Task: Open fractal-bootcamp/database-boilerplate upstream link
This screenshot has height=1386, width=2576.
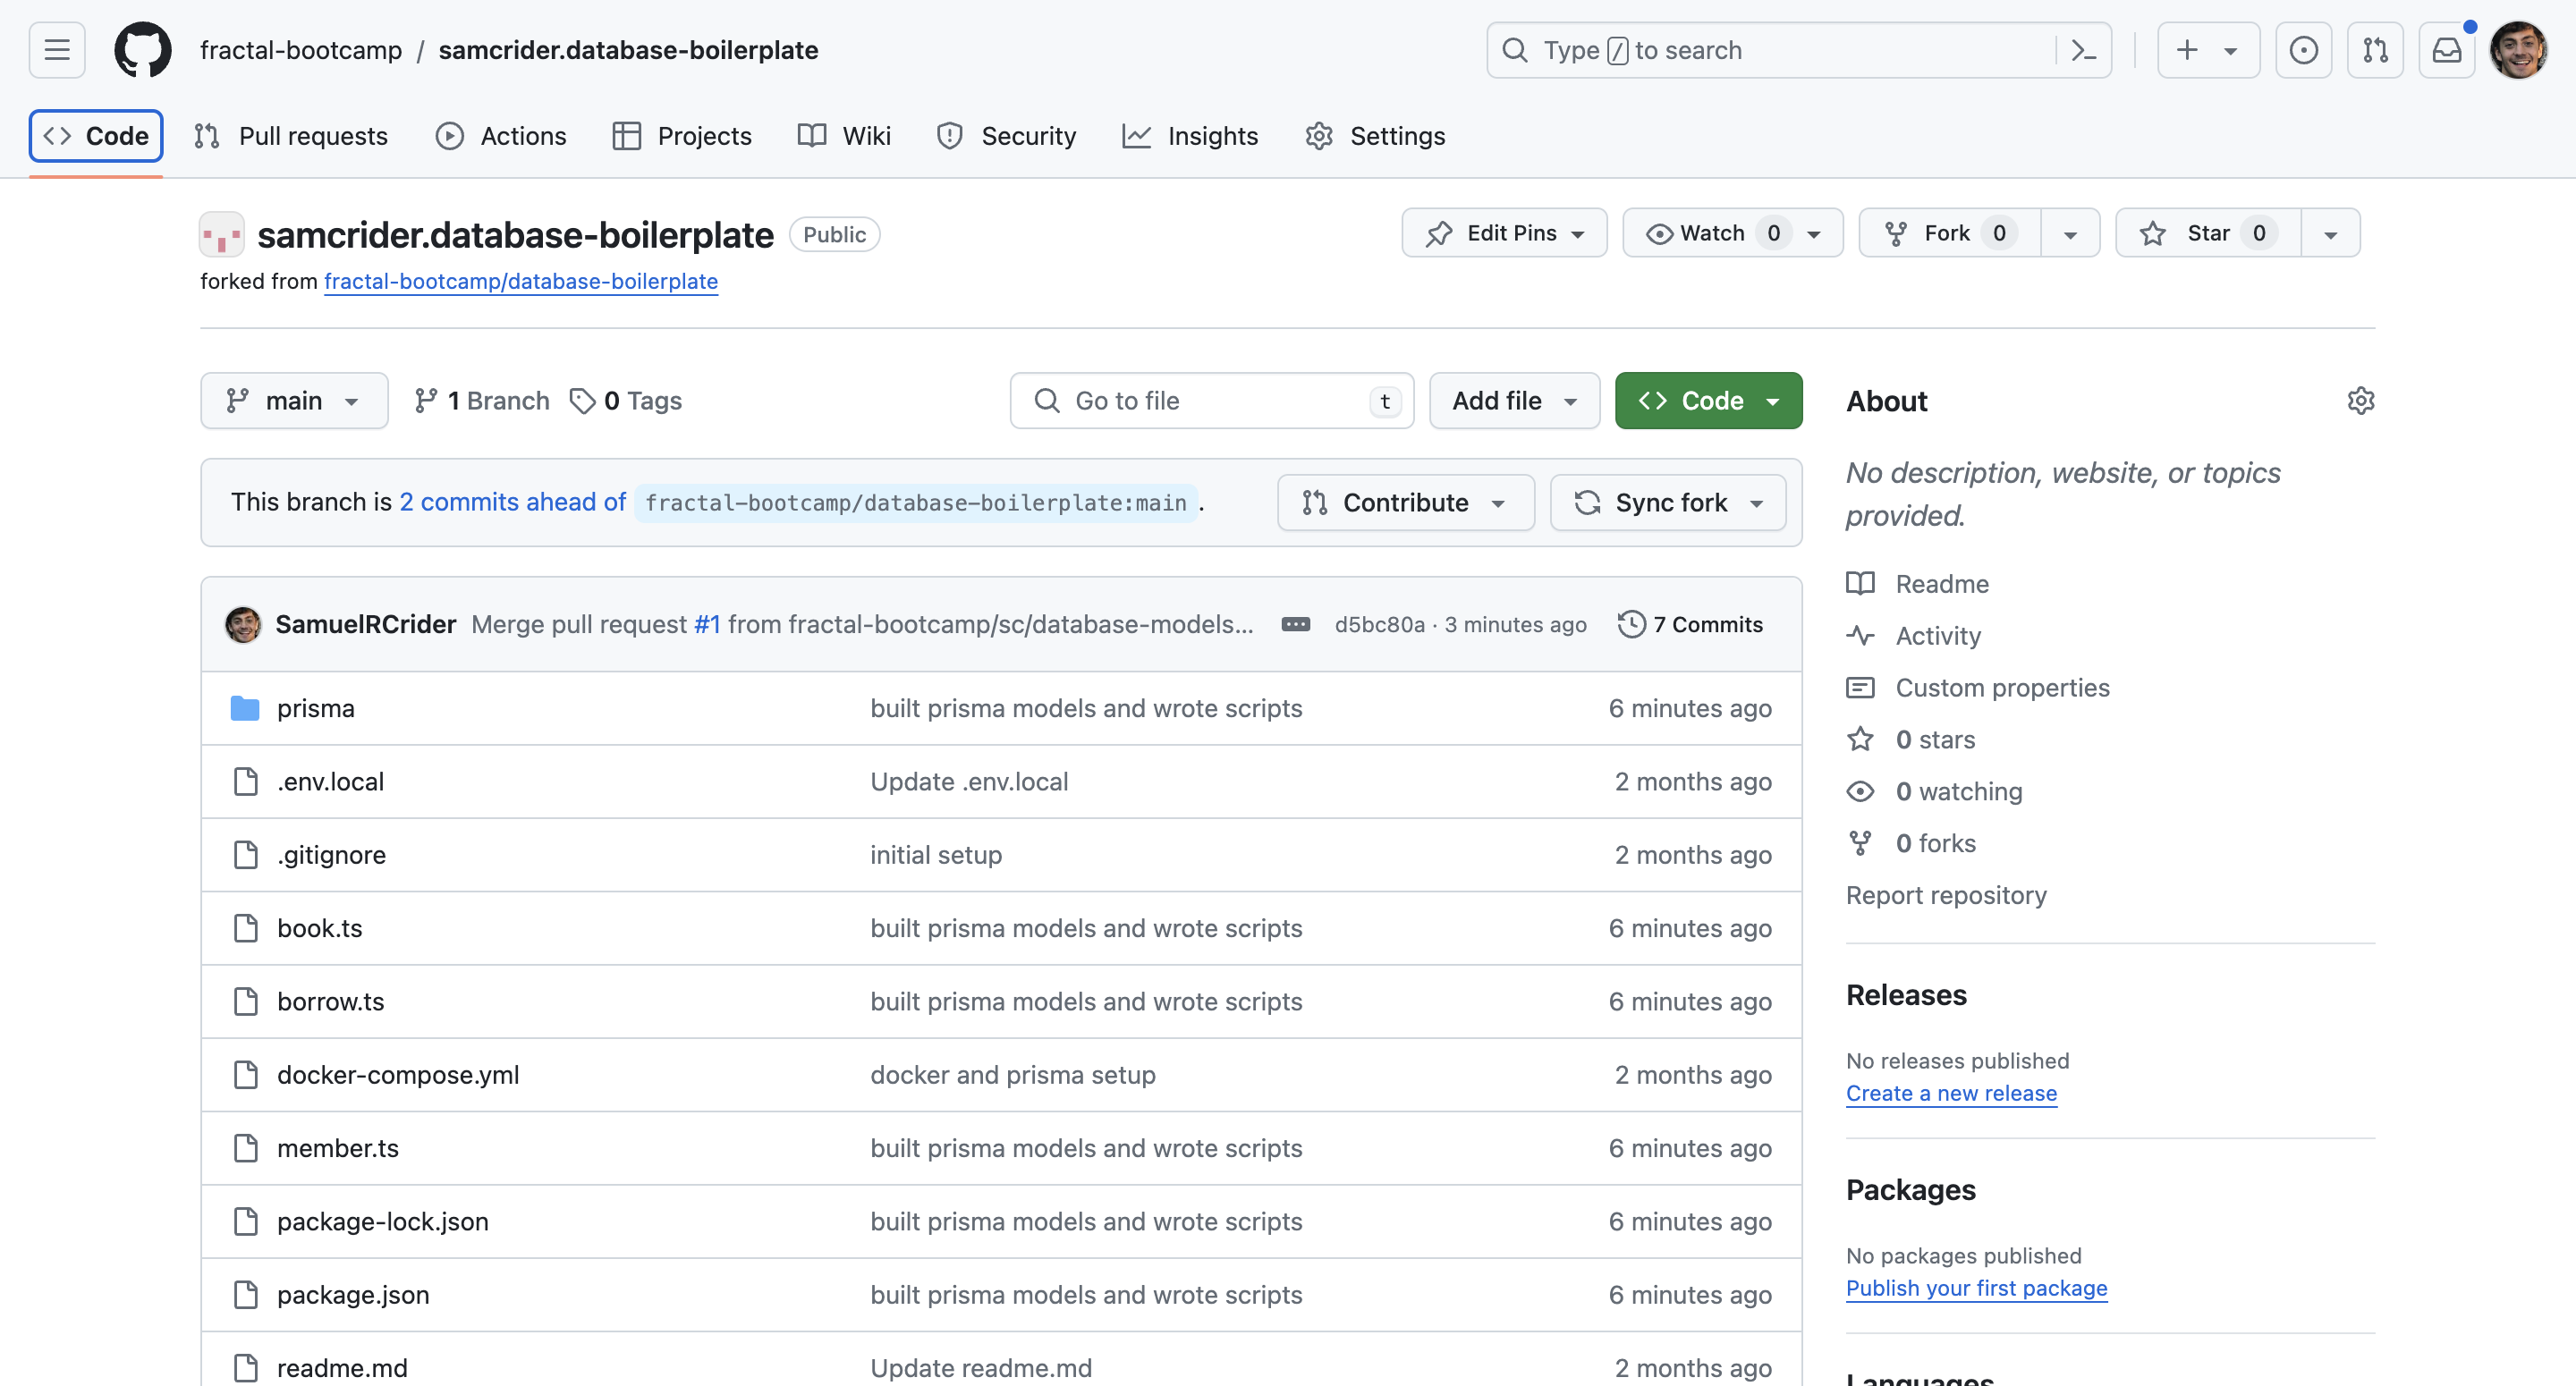Action: coord(521,281)
